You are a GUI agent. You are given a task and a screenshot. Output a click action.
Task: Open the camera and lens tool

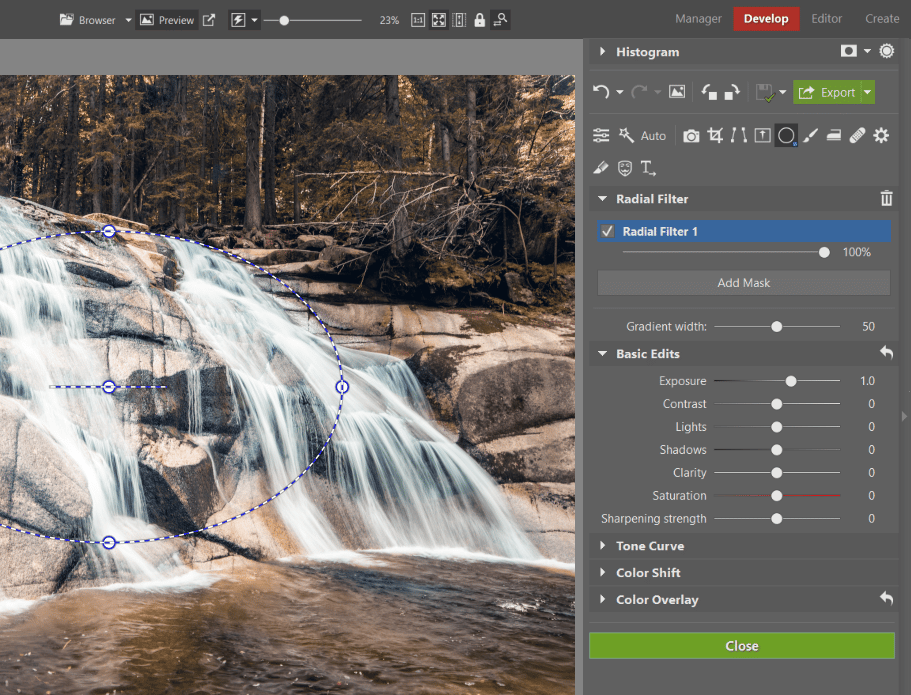pos(691,136)
